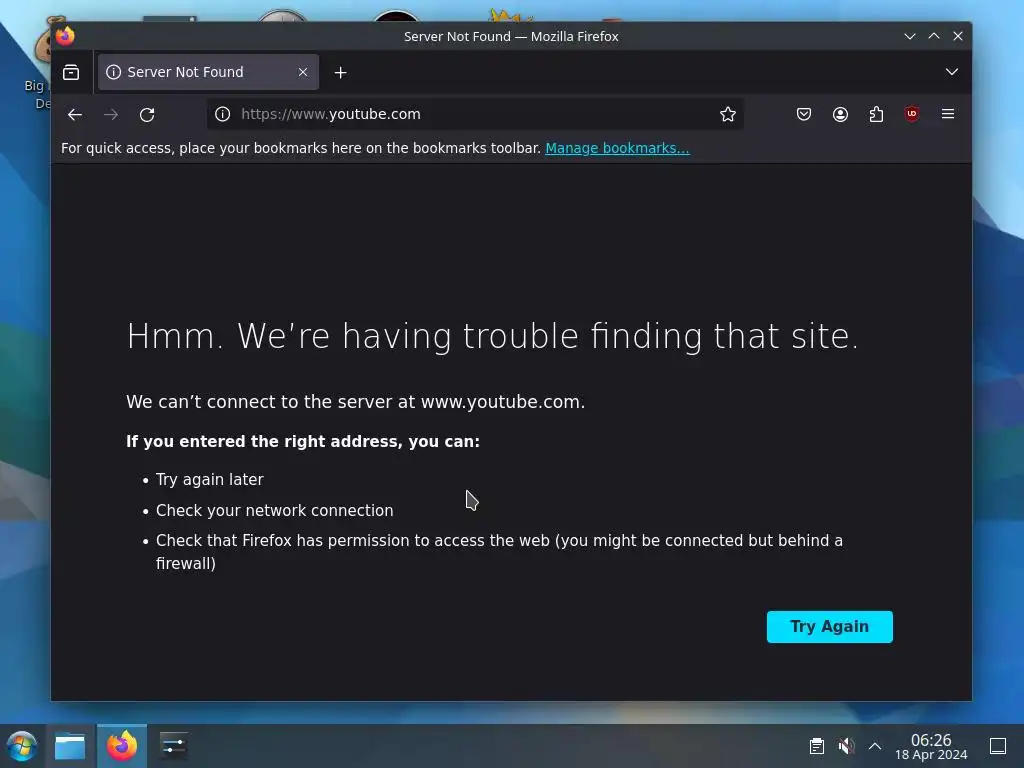Open the uBlock Origin extension
The image size is (1024, 768).
tap(912, 114)
